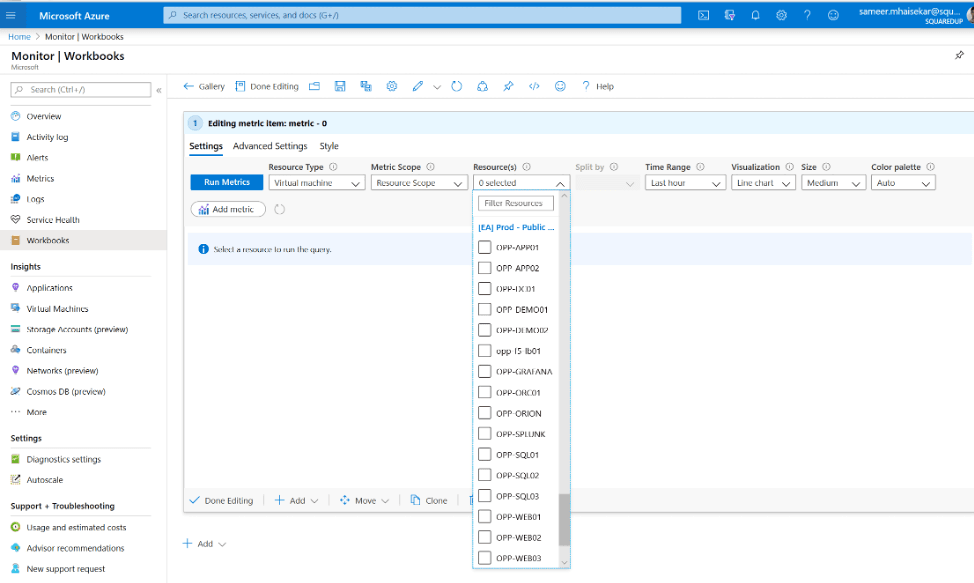
Task: Open the Feedback smiley in header
Action: (x=833, y=16)
